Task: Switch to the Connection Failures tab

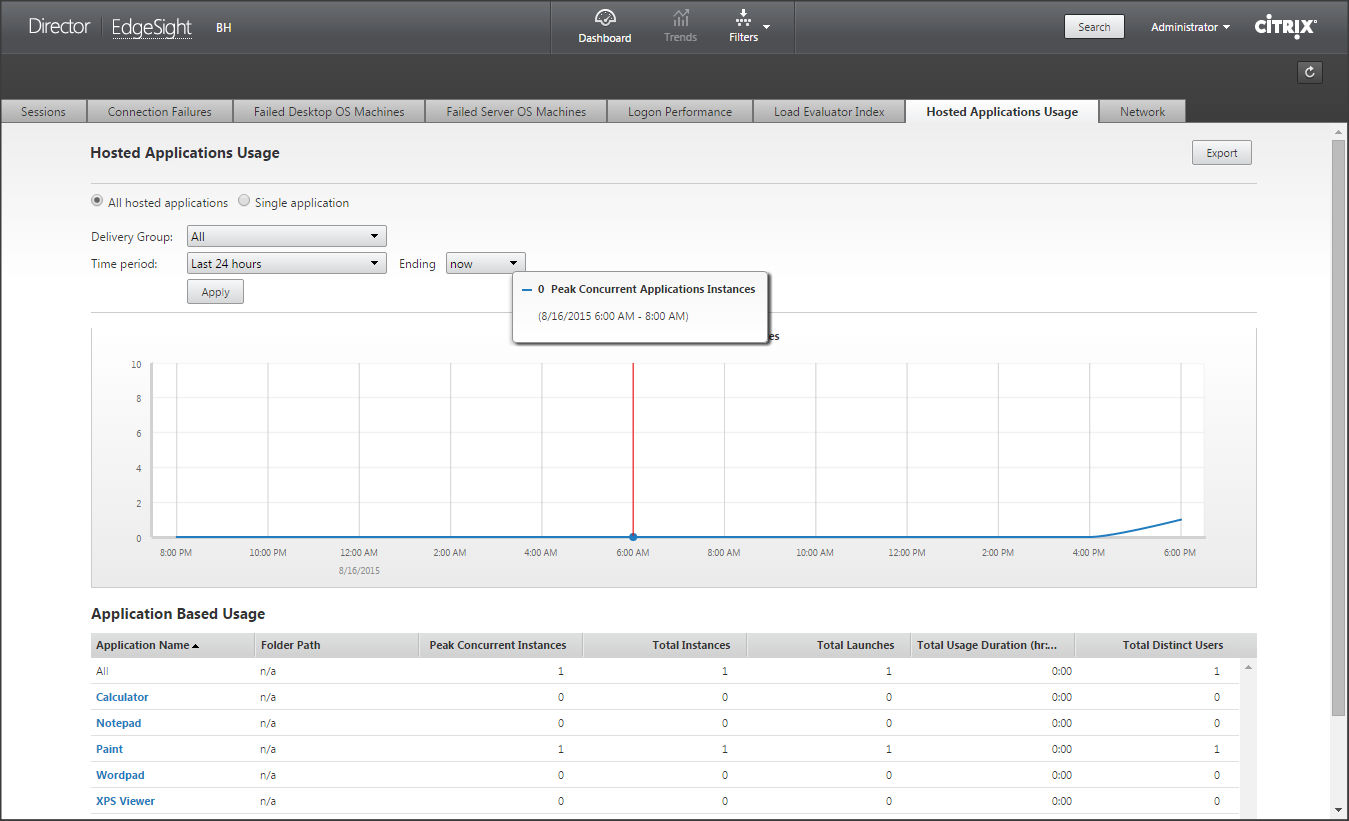Action: [160, 112]
